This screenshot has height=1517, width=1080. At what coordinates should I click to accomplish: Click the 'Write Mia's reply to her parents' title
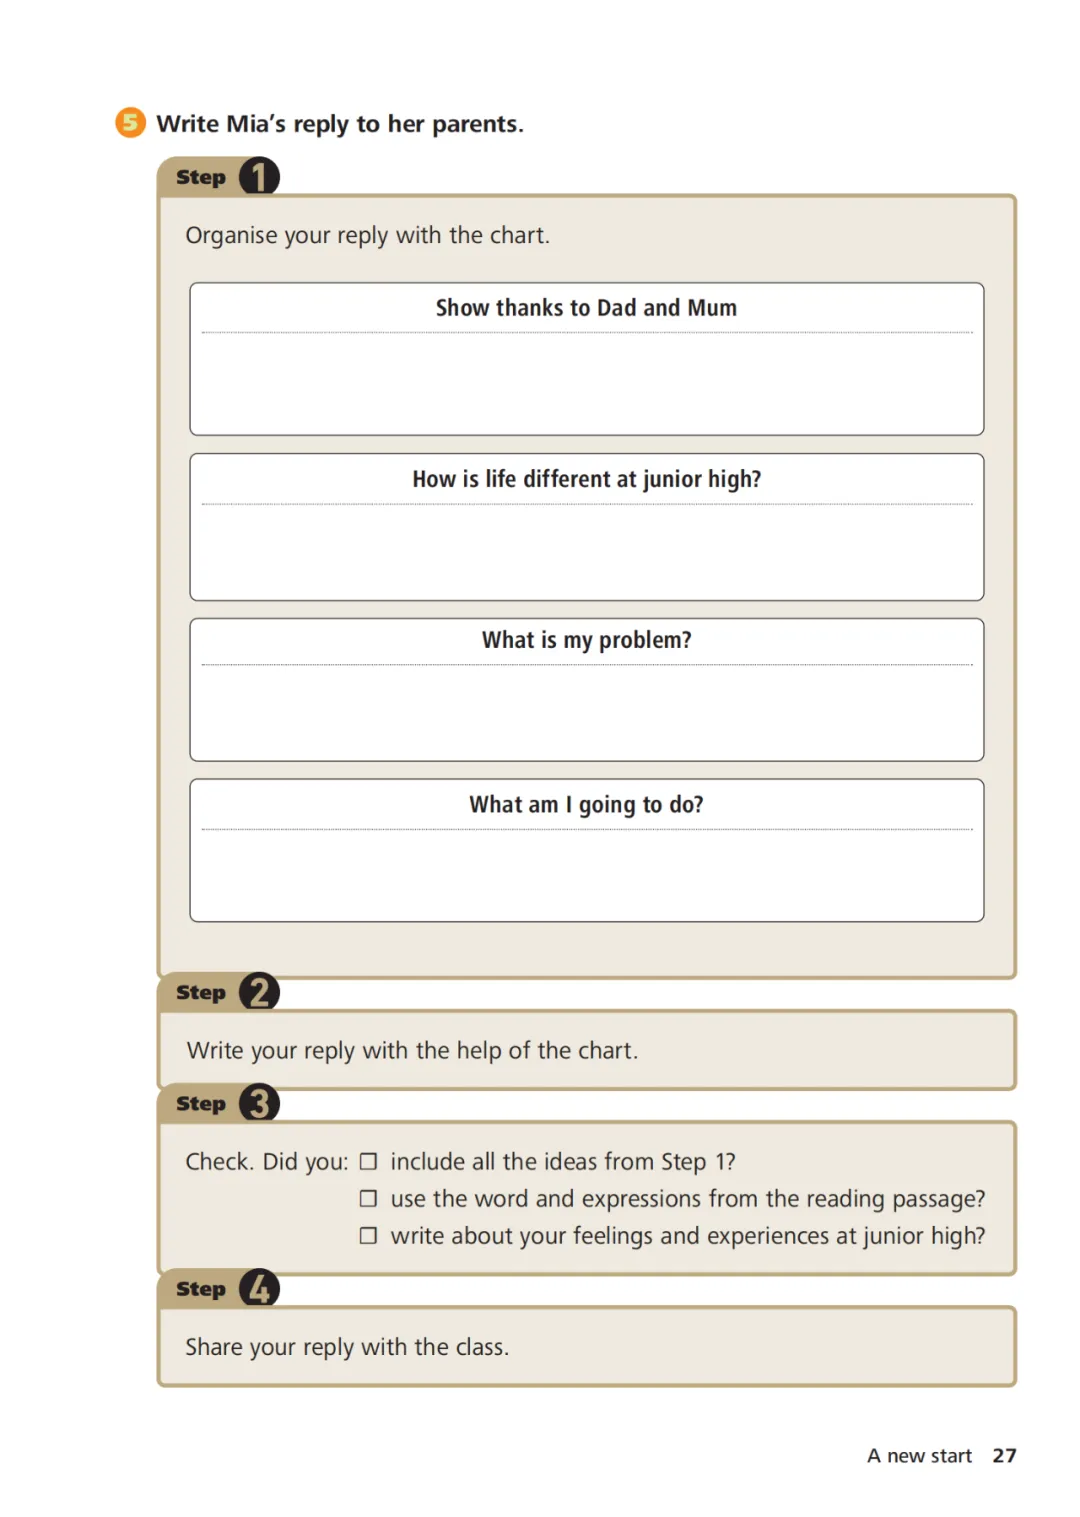click(340, 124)
